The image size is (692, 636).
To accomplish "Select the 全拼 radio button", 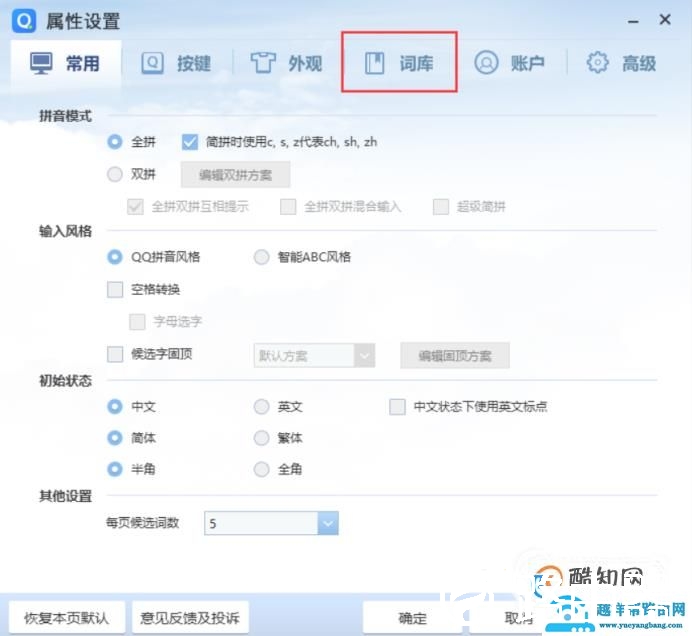I will point(115,142).
